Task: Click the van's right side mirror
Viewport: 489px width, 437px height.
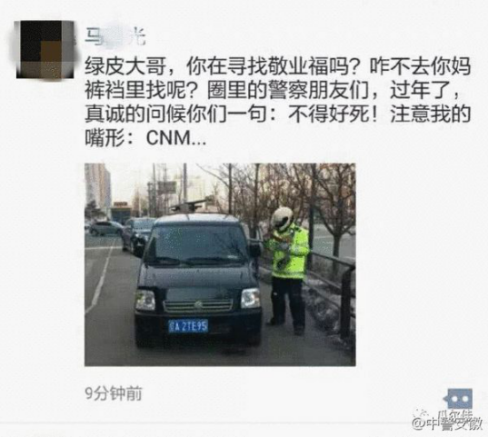Action: pyautogui.click(x=255, y=250)
